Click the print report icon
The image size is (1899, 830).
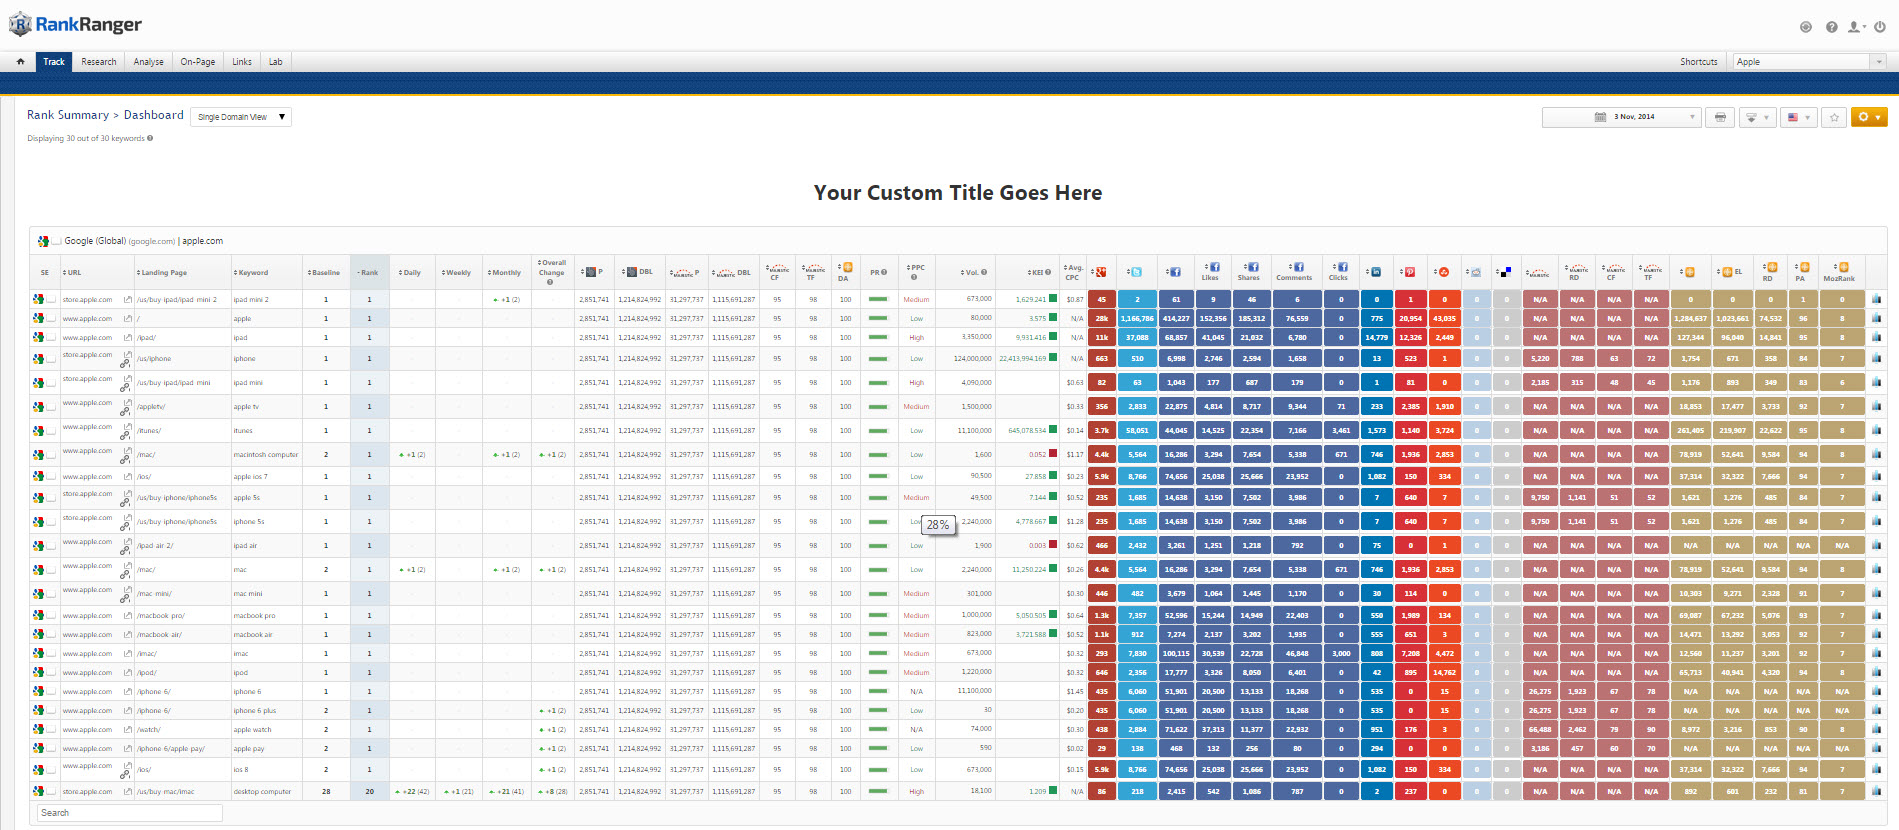(x=1720, y=117)
